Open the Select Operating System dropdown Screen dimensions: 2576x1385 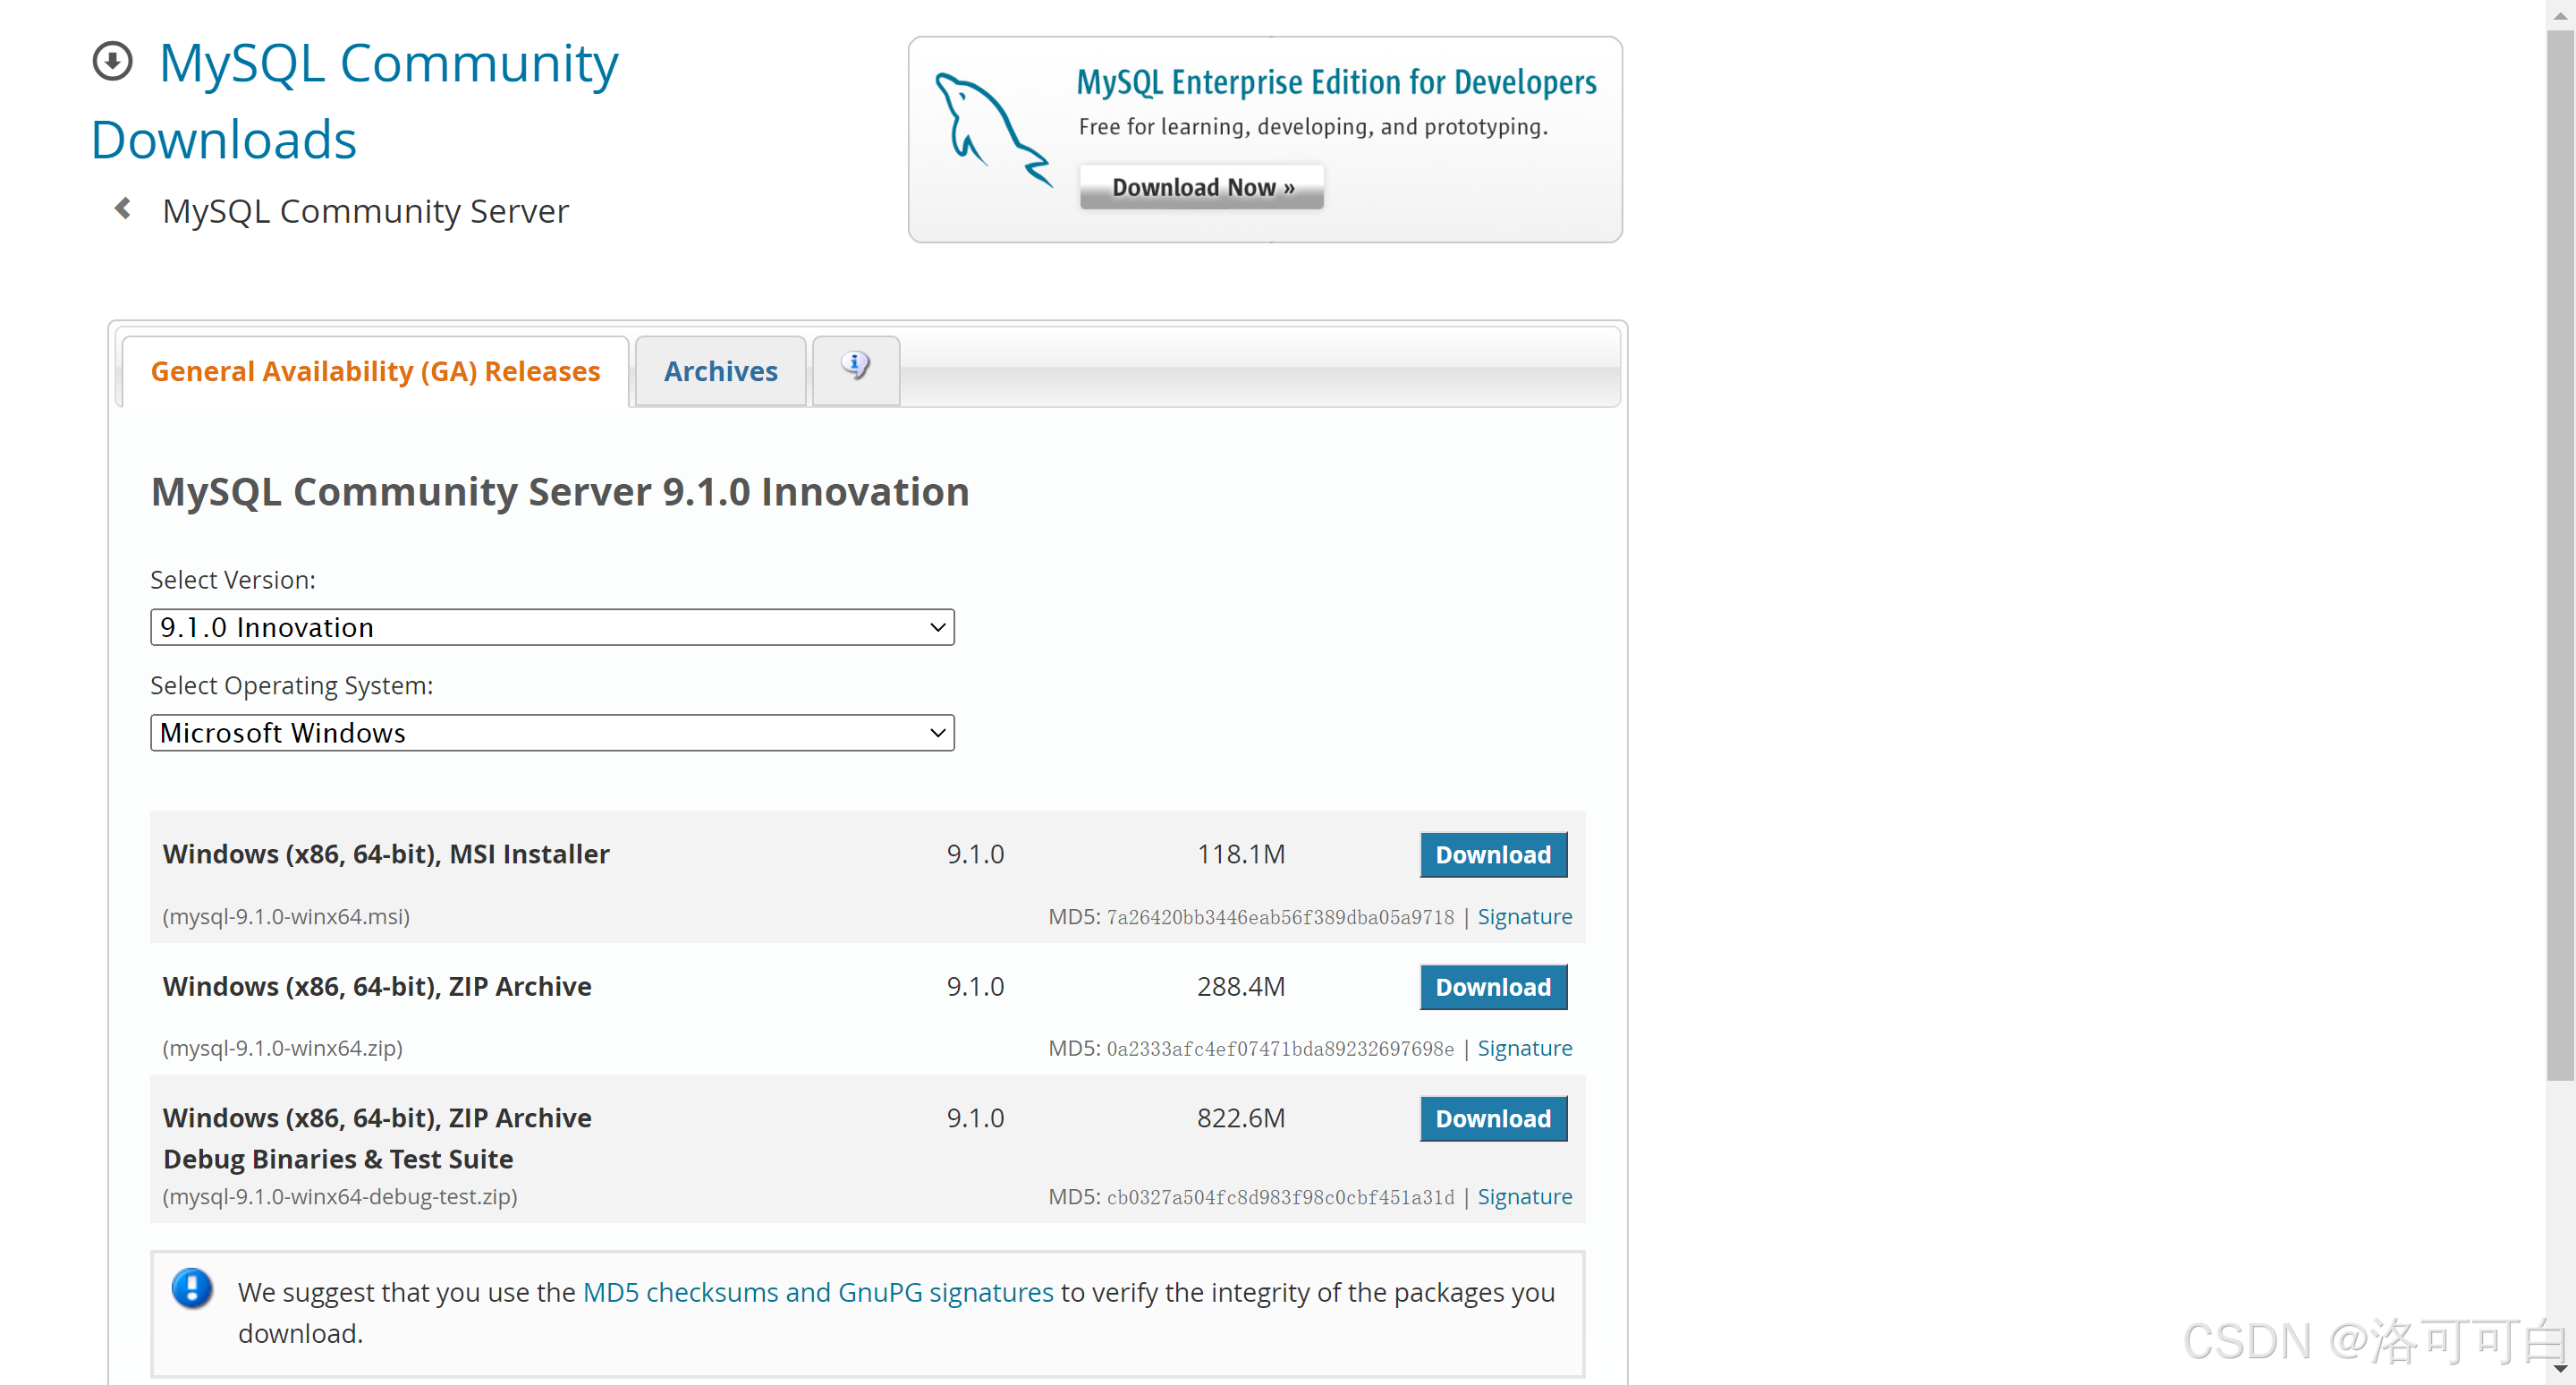point(549,732)
